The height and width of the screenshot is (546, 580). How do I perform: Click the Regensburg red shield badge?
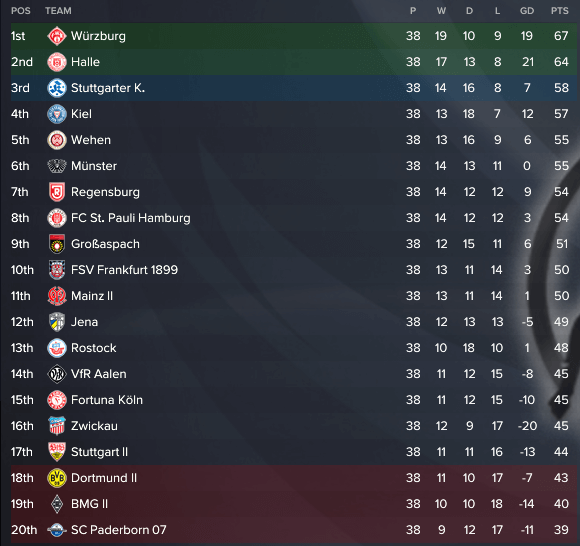[57, 192]
